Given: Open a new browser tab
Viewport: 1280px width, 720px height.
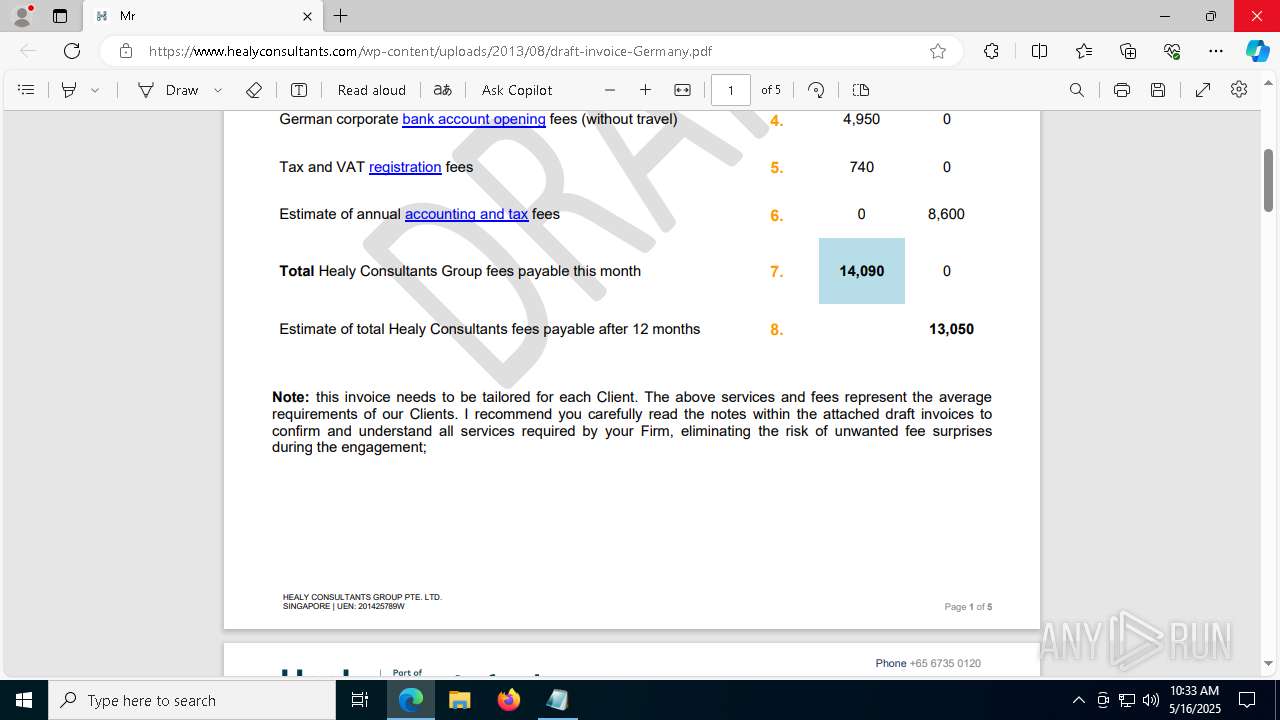Looking at the screenshot, I should tap(341, 16).
